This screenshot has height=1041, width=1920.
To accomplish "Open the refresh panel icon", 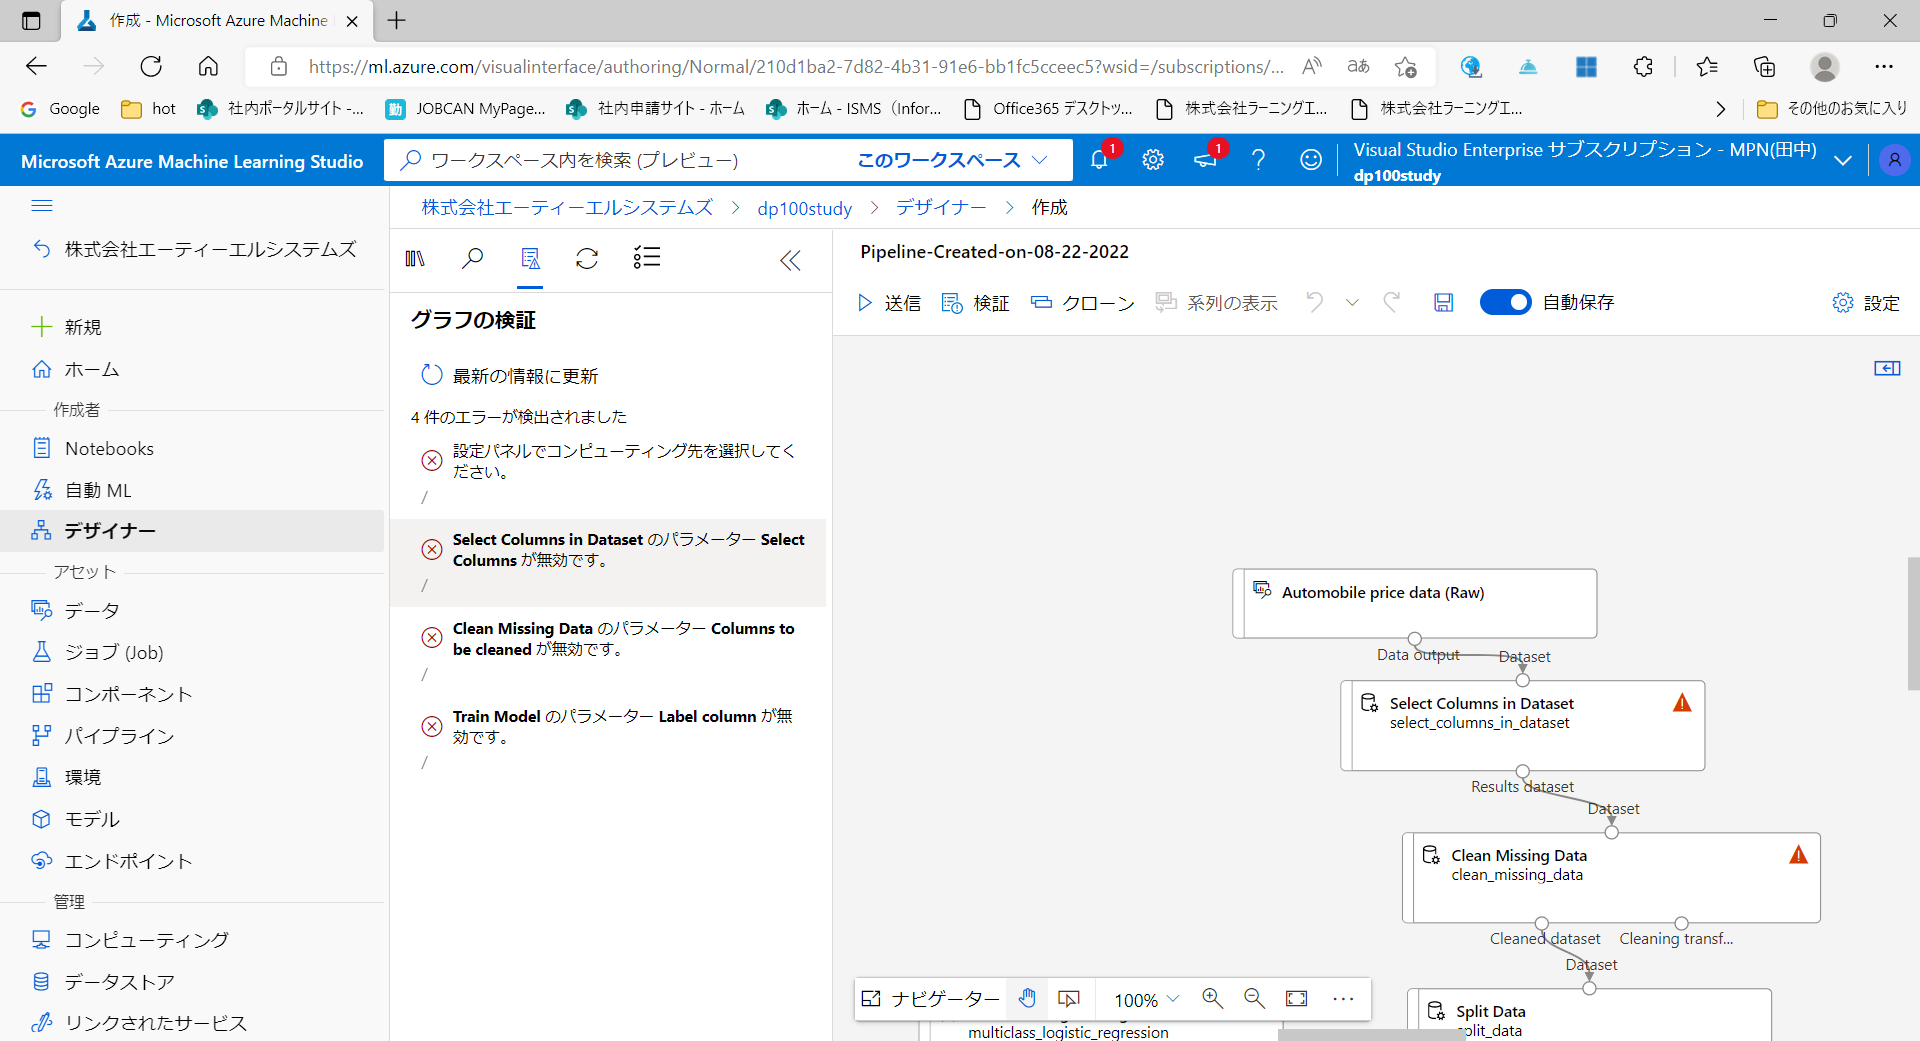I will point(587,259).
